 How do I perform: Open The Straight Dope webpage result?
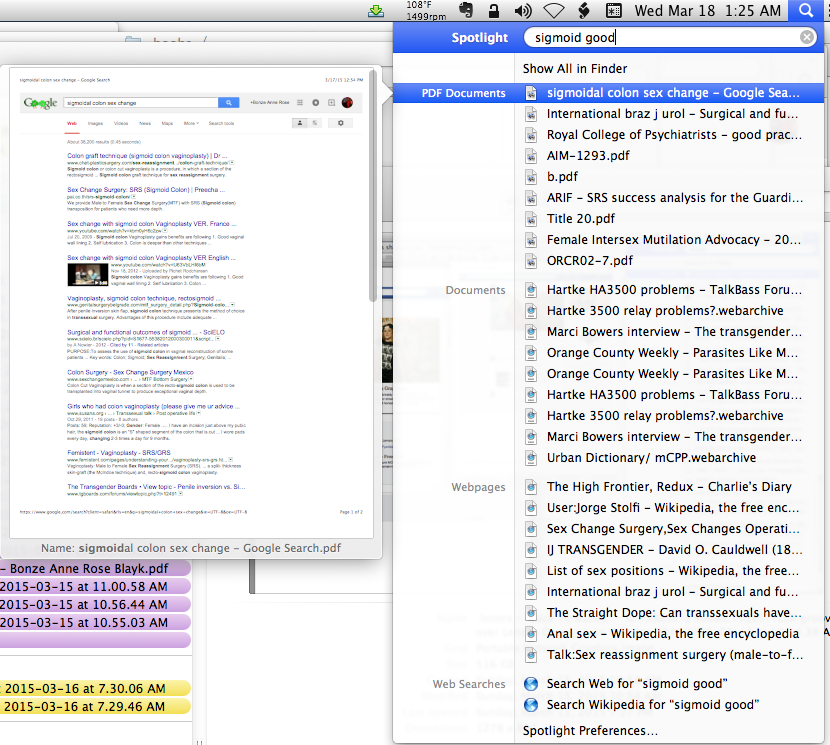tap(674, 613)
